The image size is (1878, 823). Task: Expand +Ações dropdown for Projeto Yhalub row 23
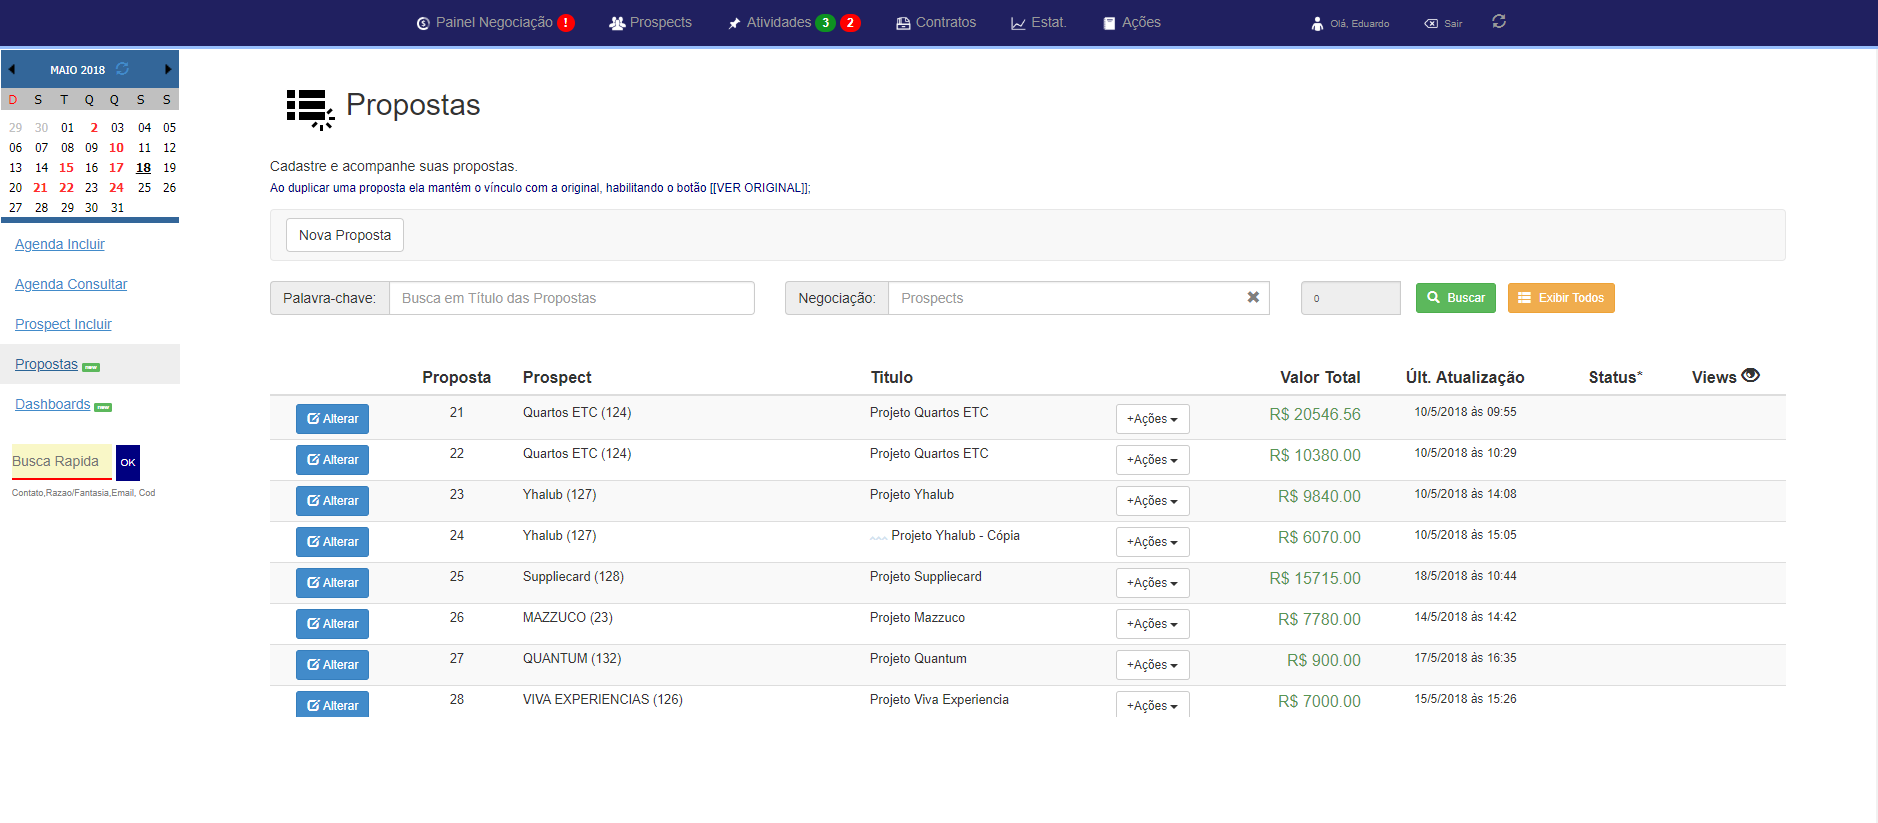(x=1152, y=501)
